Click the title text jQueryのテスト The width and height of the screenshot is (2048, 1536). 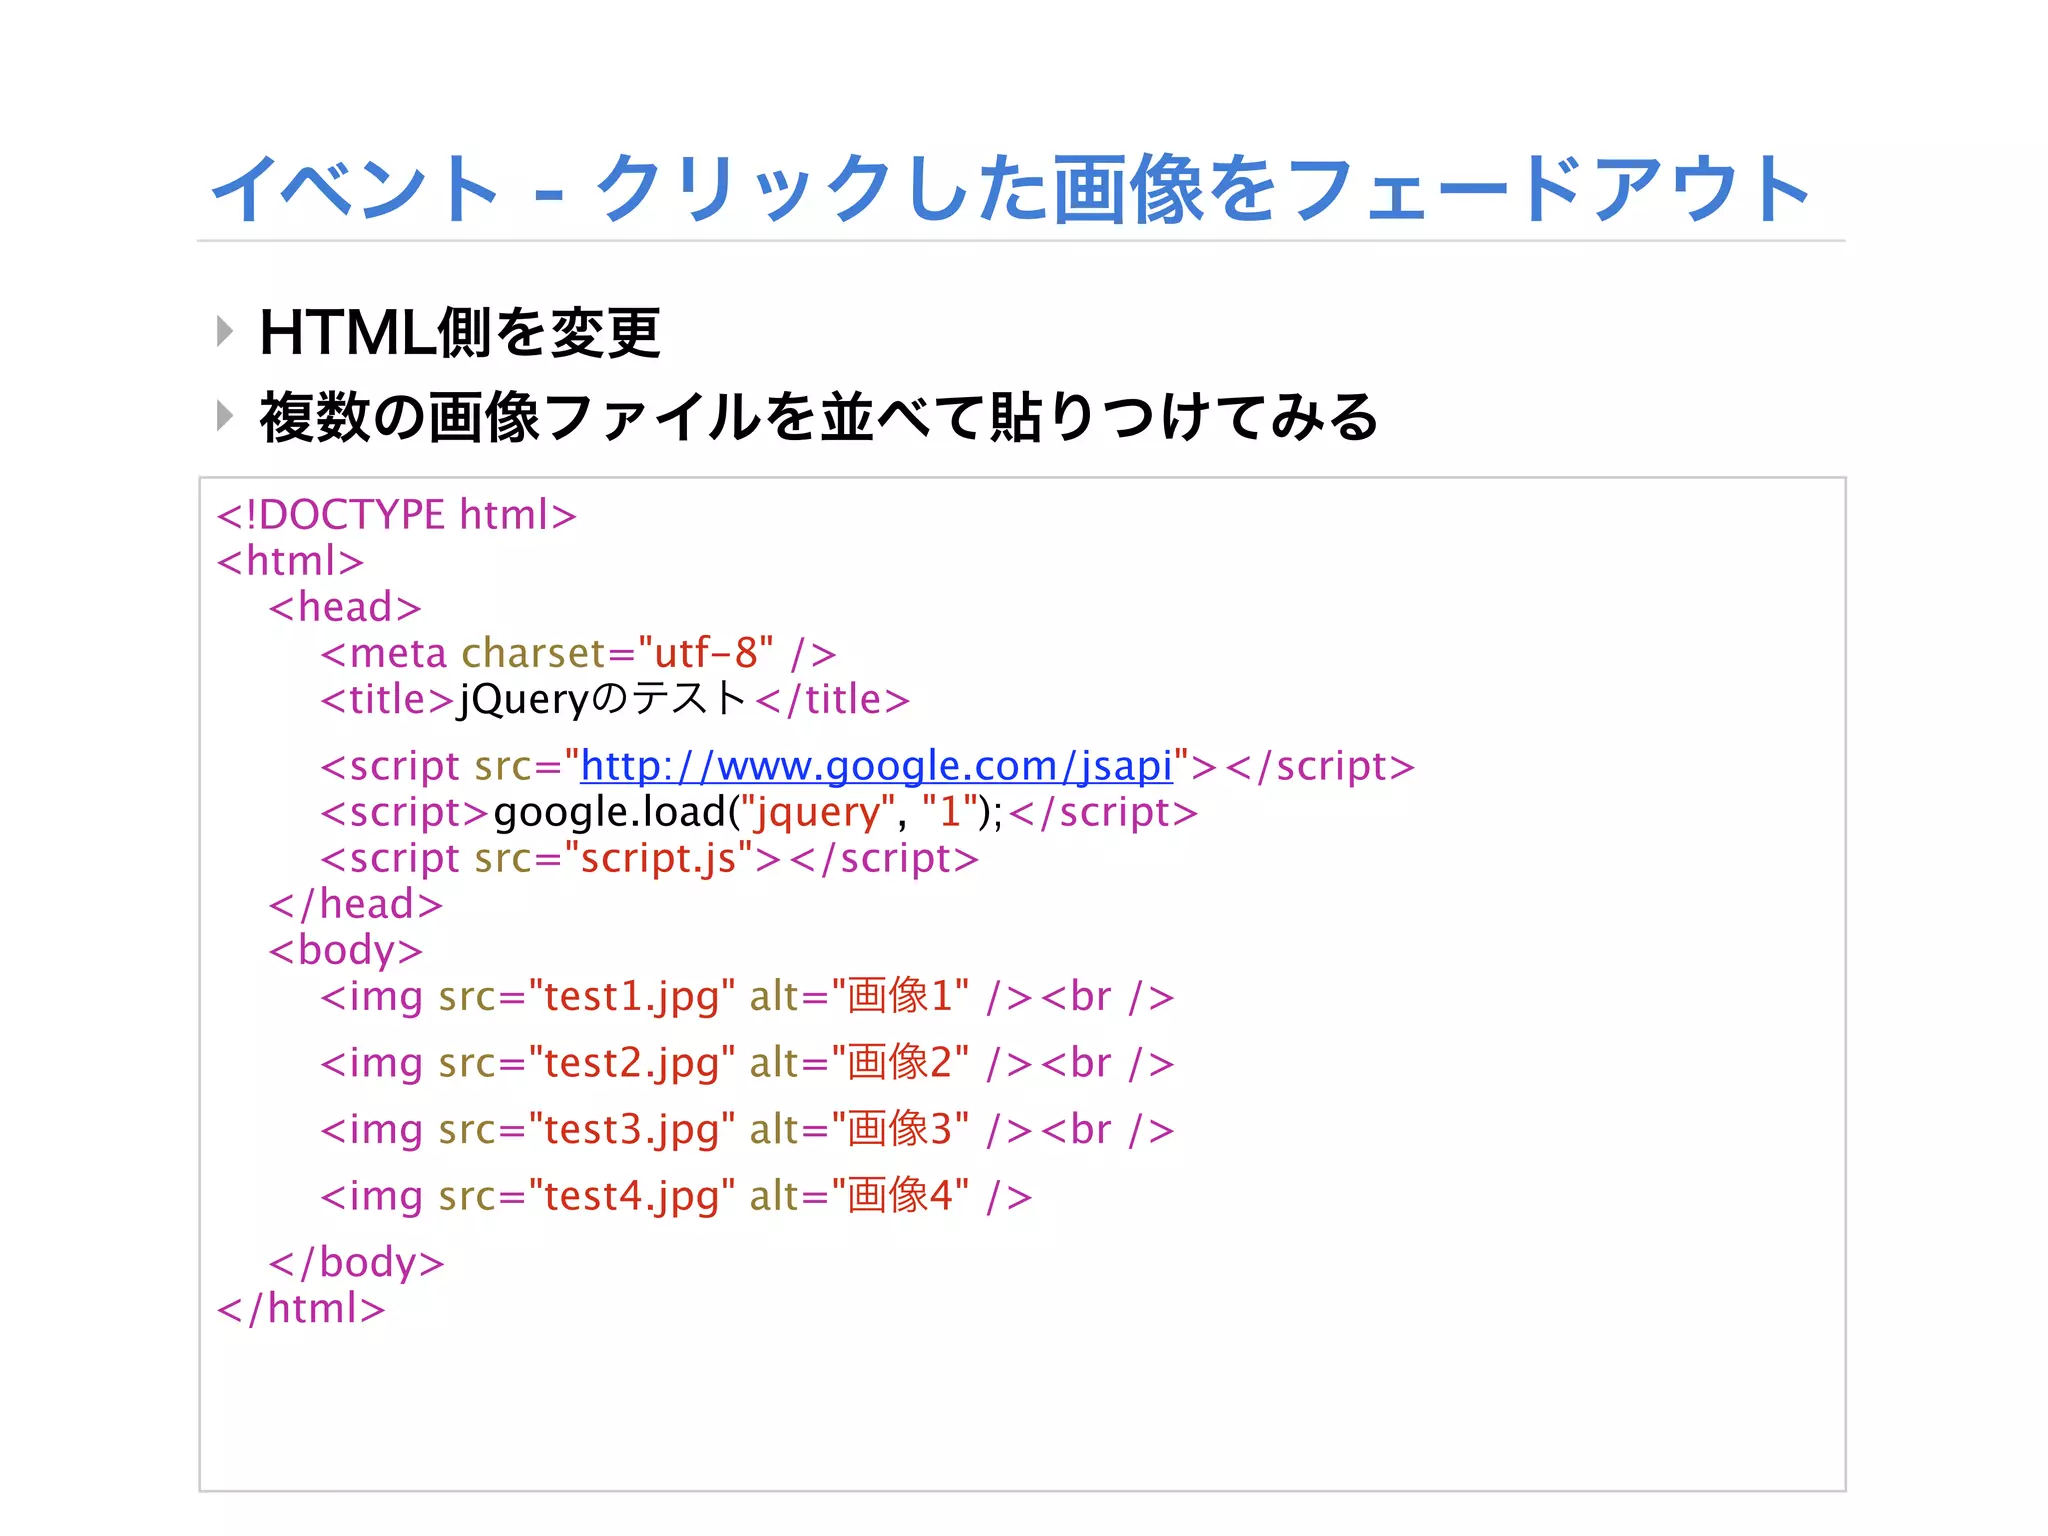pos(603,699)
